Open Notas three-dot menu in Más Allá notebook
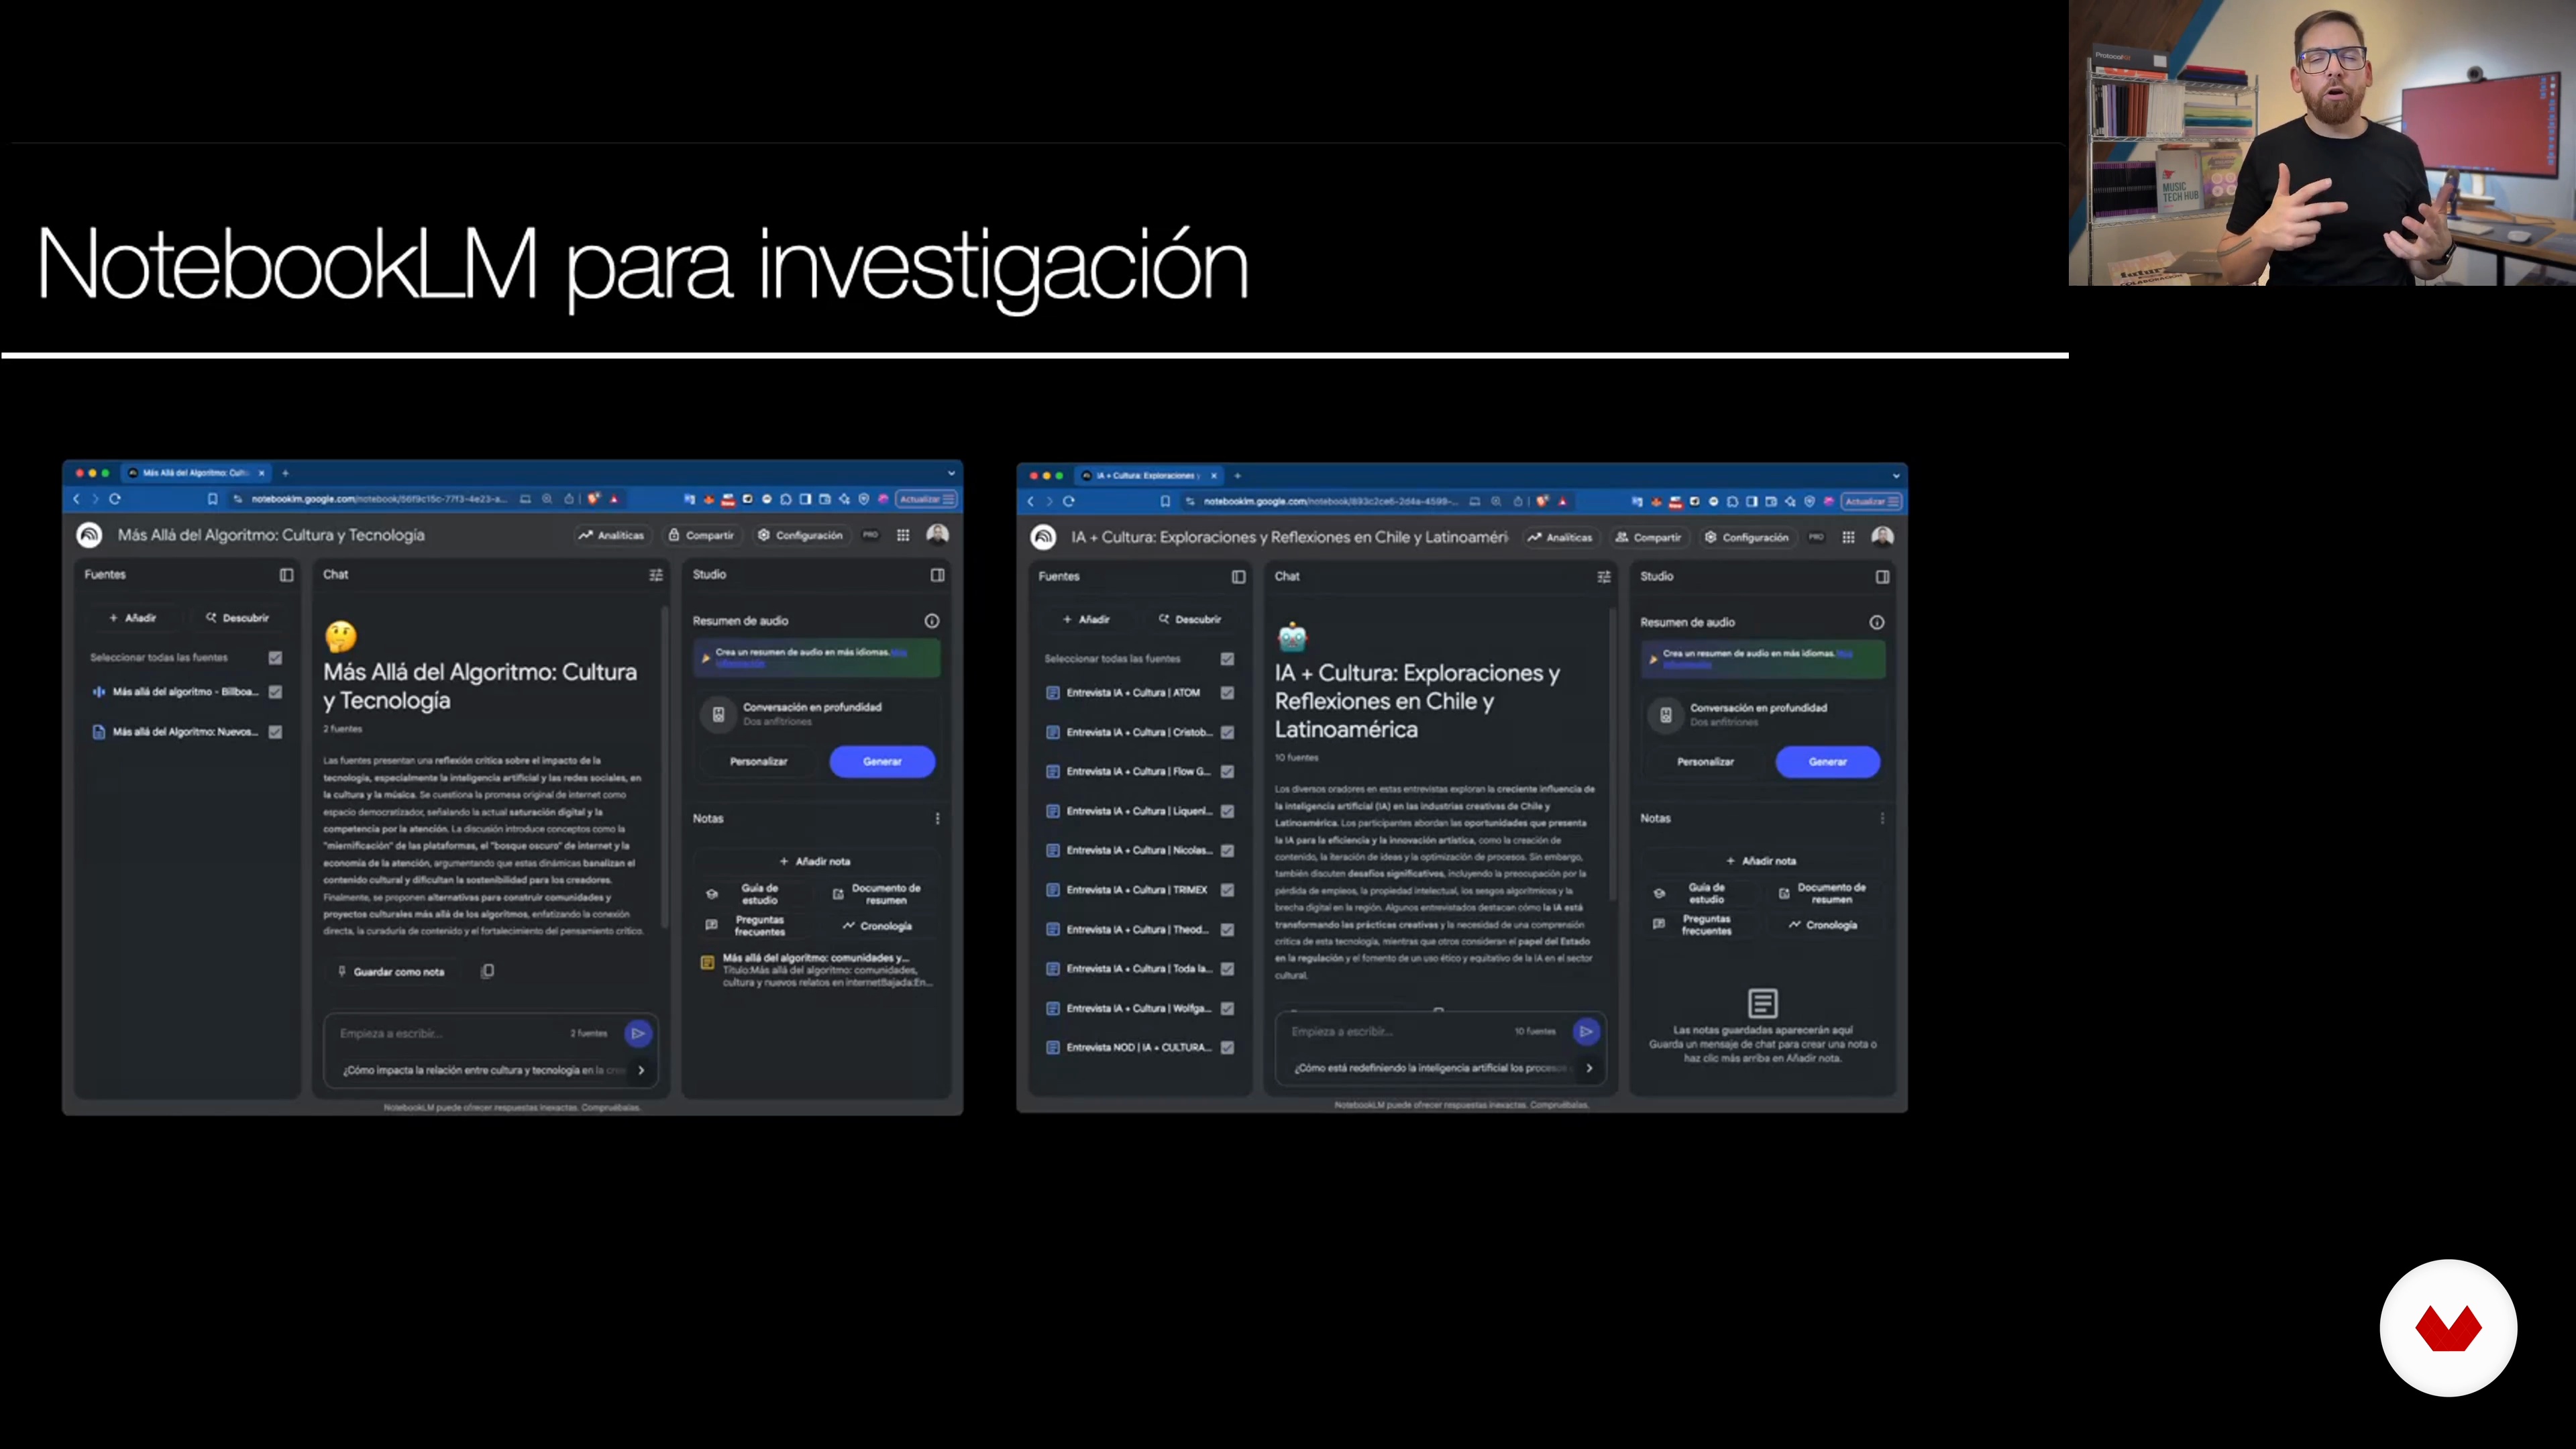 937,819
